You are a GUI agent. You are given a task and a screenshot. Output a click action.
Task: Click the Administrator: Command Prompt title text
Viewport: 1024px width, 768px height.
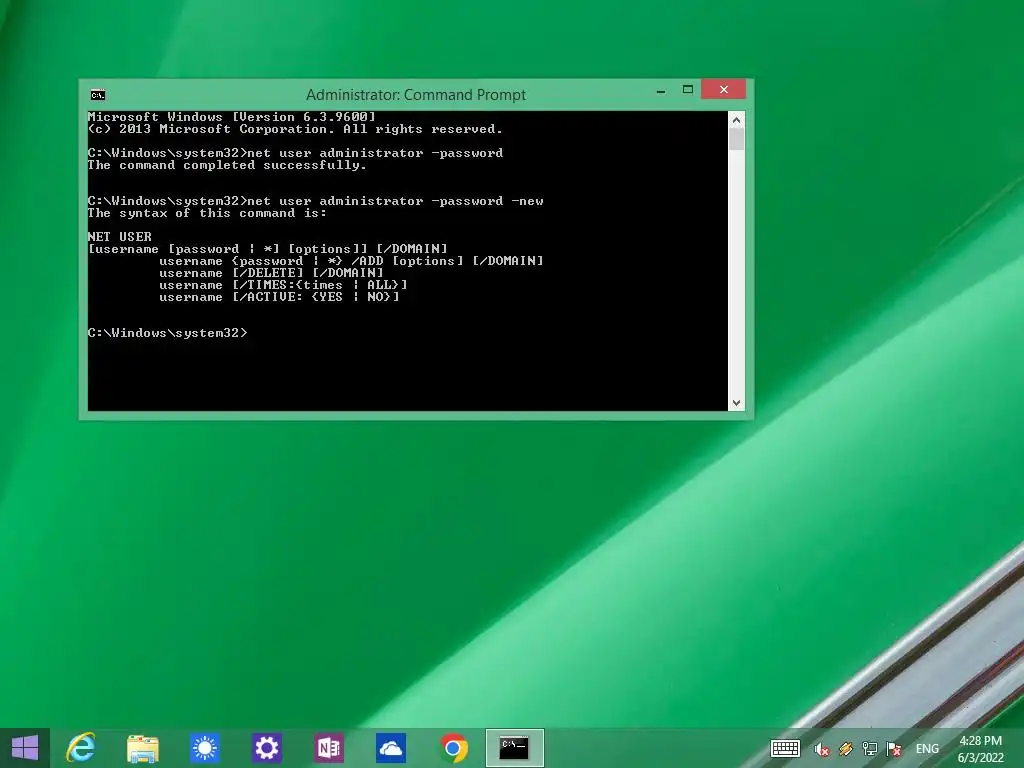(x=416, y=95)
